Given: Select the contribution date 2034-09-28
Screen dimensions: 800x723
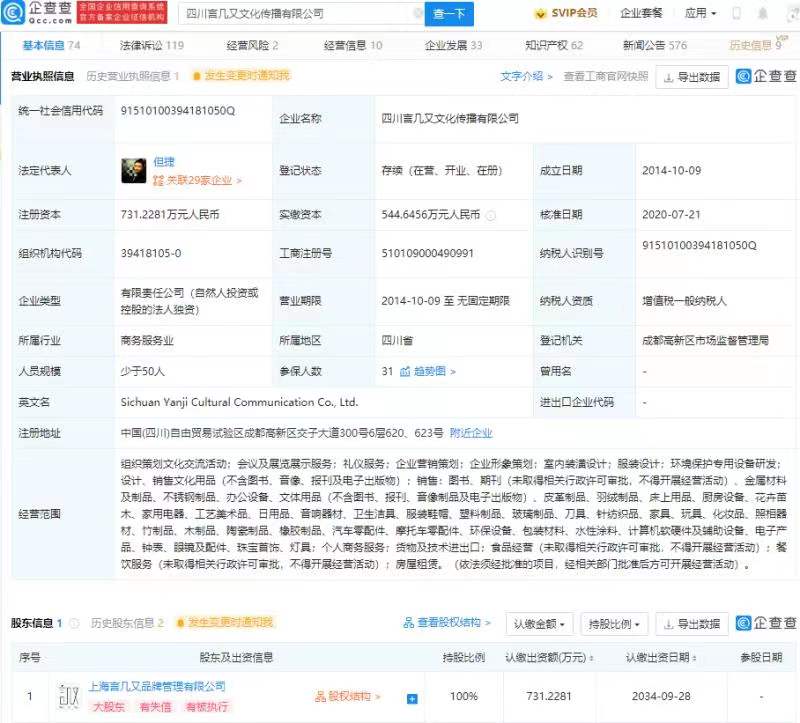Looking at the screenshot, I should (661, 696).
